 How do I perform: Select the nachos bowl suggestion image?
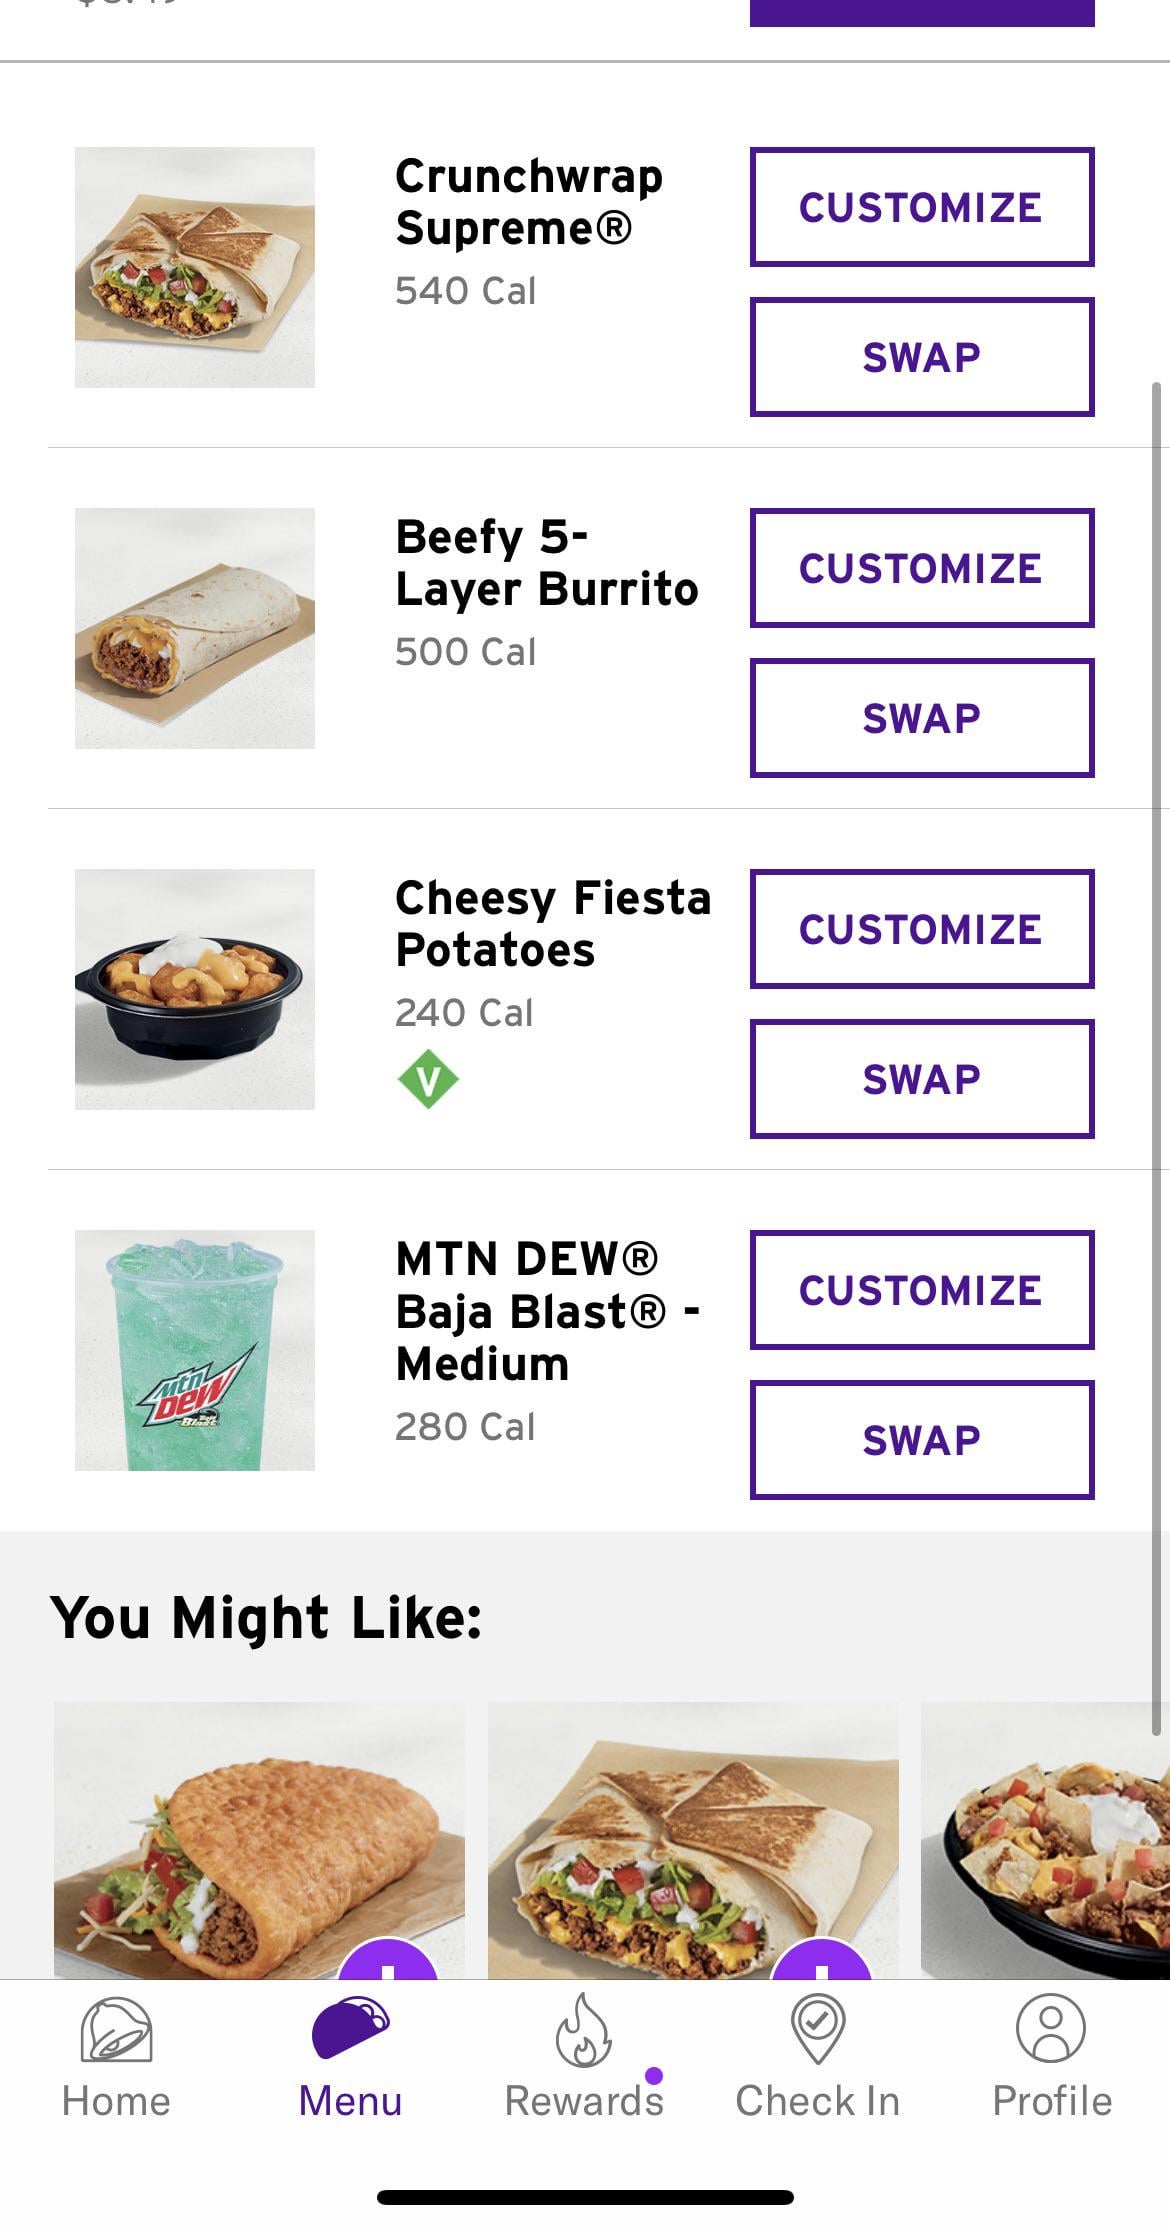coord(1045,1840)
